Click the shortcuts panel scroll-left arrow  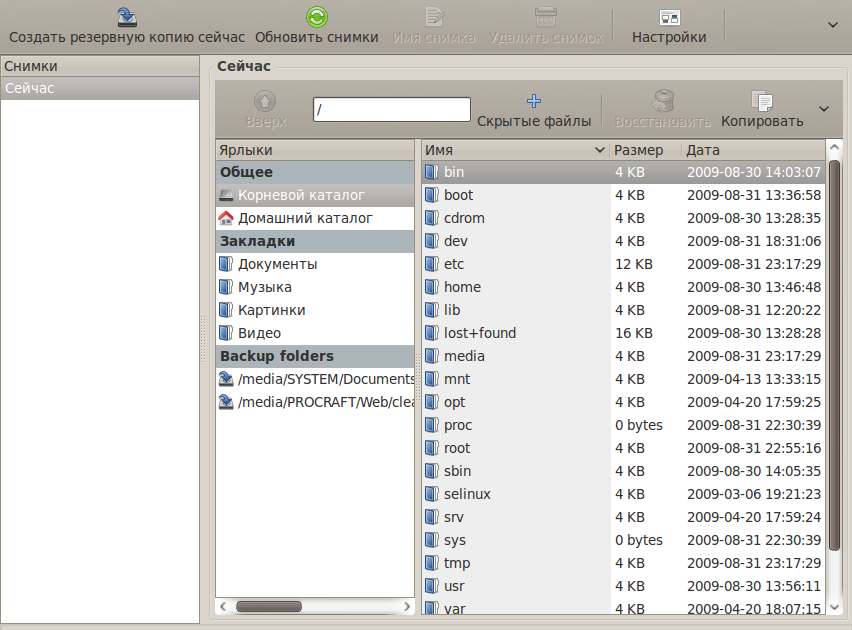click(223, 606)
